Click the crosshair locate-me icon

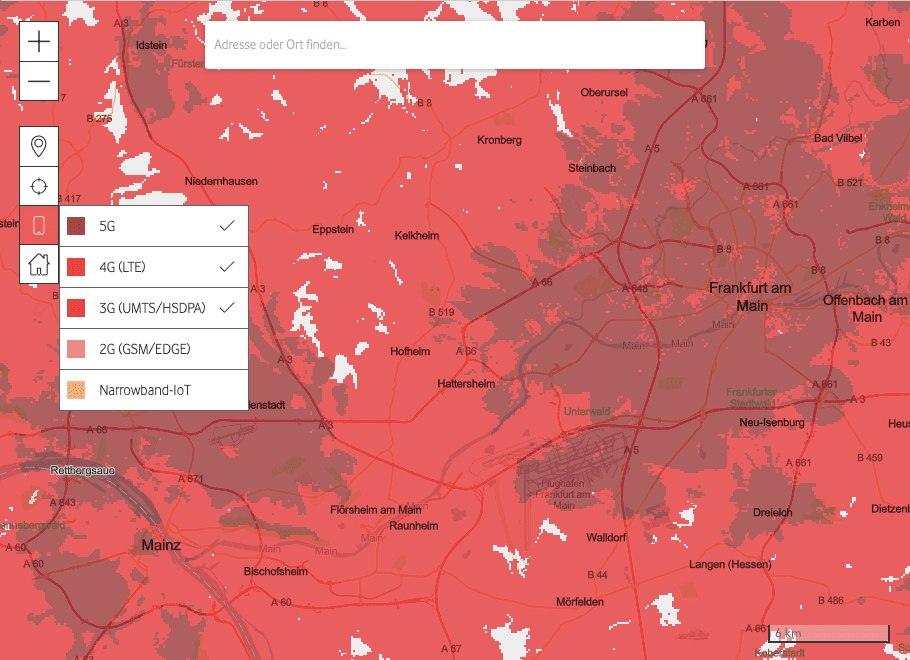point(39,186)
